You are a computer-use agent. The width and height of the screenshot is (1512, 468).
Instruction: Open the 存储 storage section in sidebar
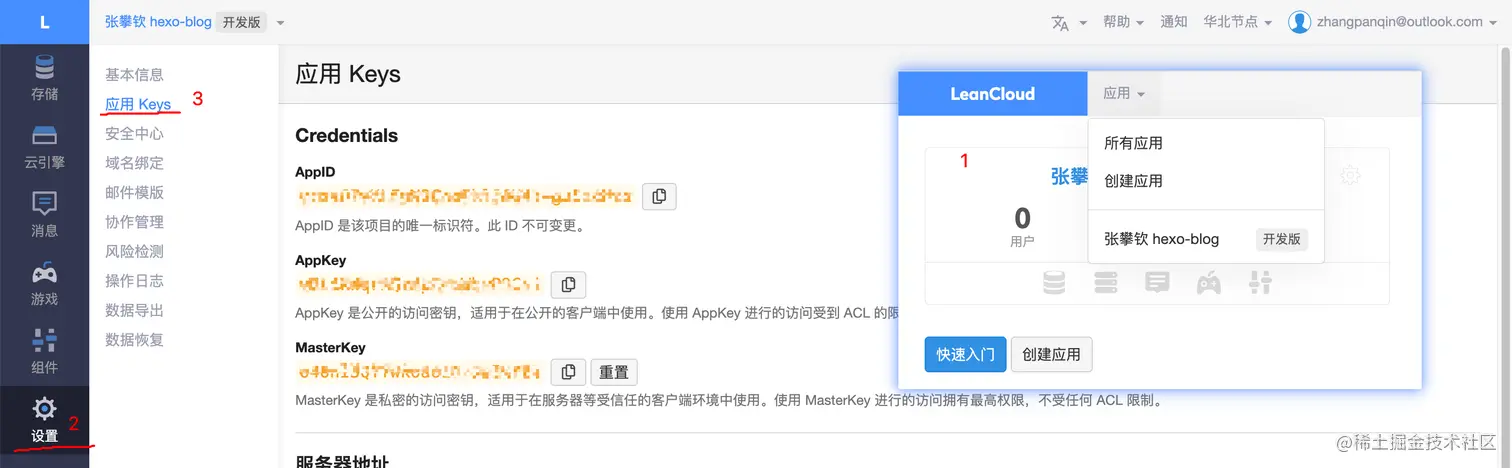point(44,79)
